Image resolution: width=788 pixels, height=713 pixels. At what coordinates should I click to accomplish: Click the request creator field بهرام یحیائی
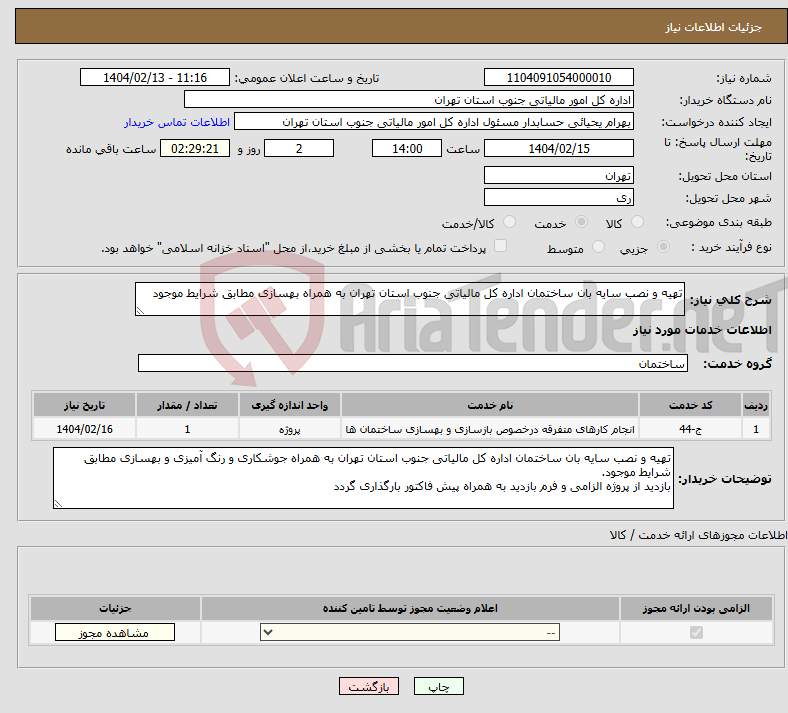[x=434, y=122]
